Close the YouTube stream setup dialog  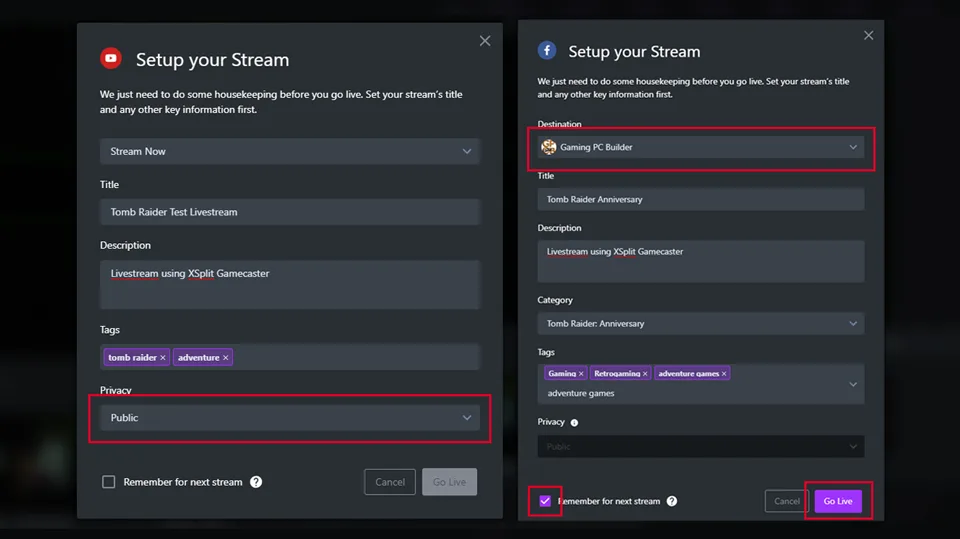pos(485,41)
